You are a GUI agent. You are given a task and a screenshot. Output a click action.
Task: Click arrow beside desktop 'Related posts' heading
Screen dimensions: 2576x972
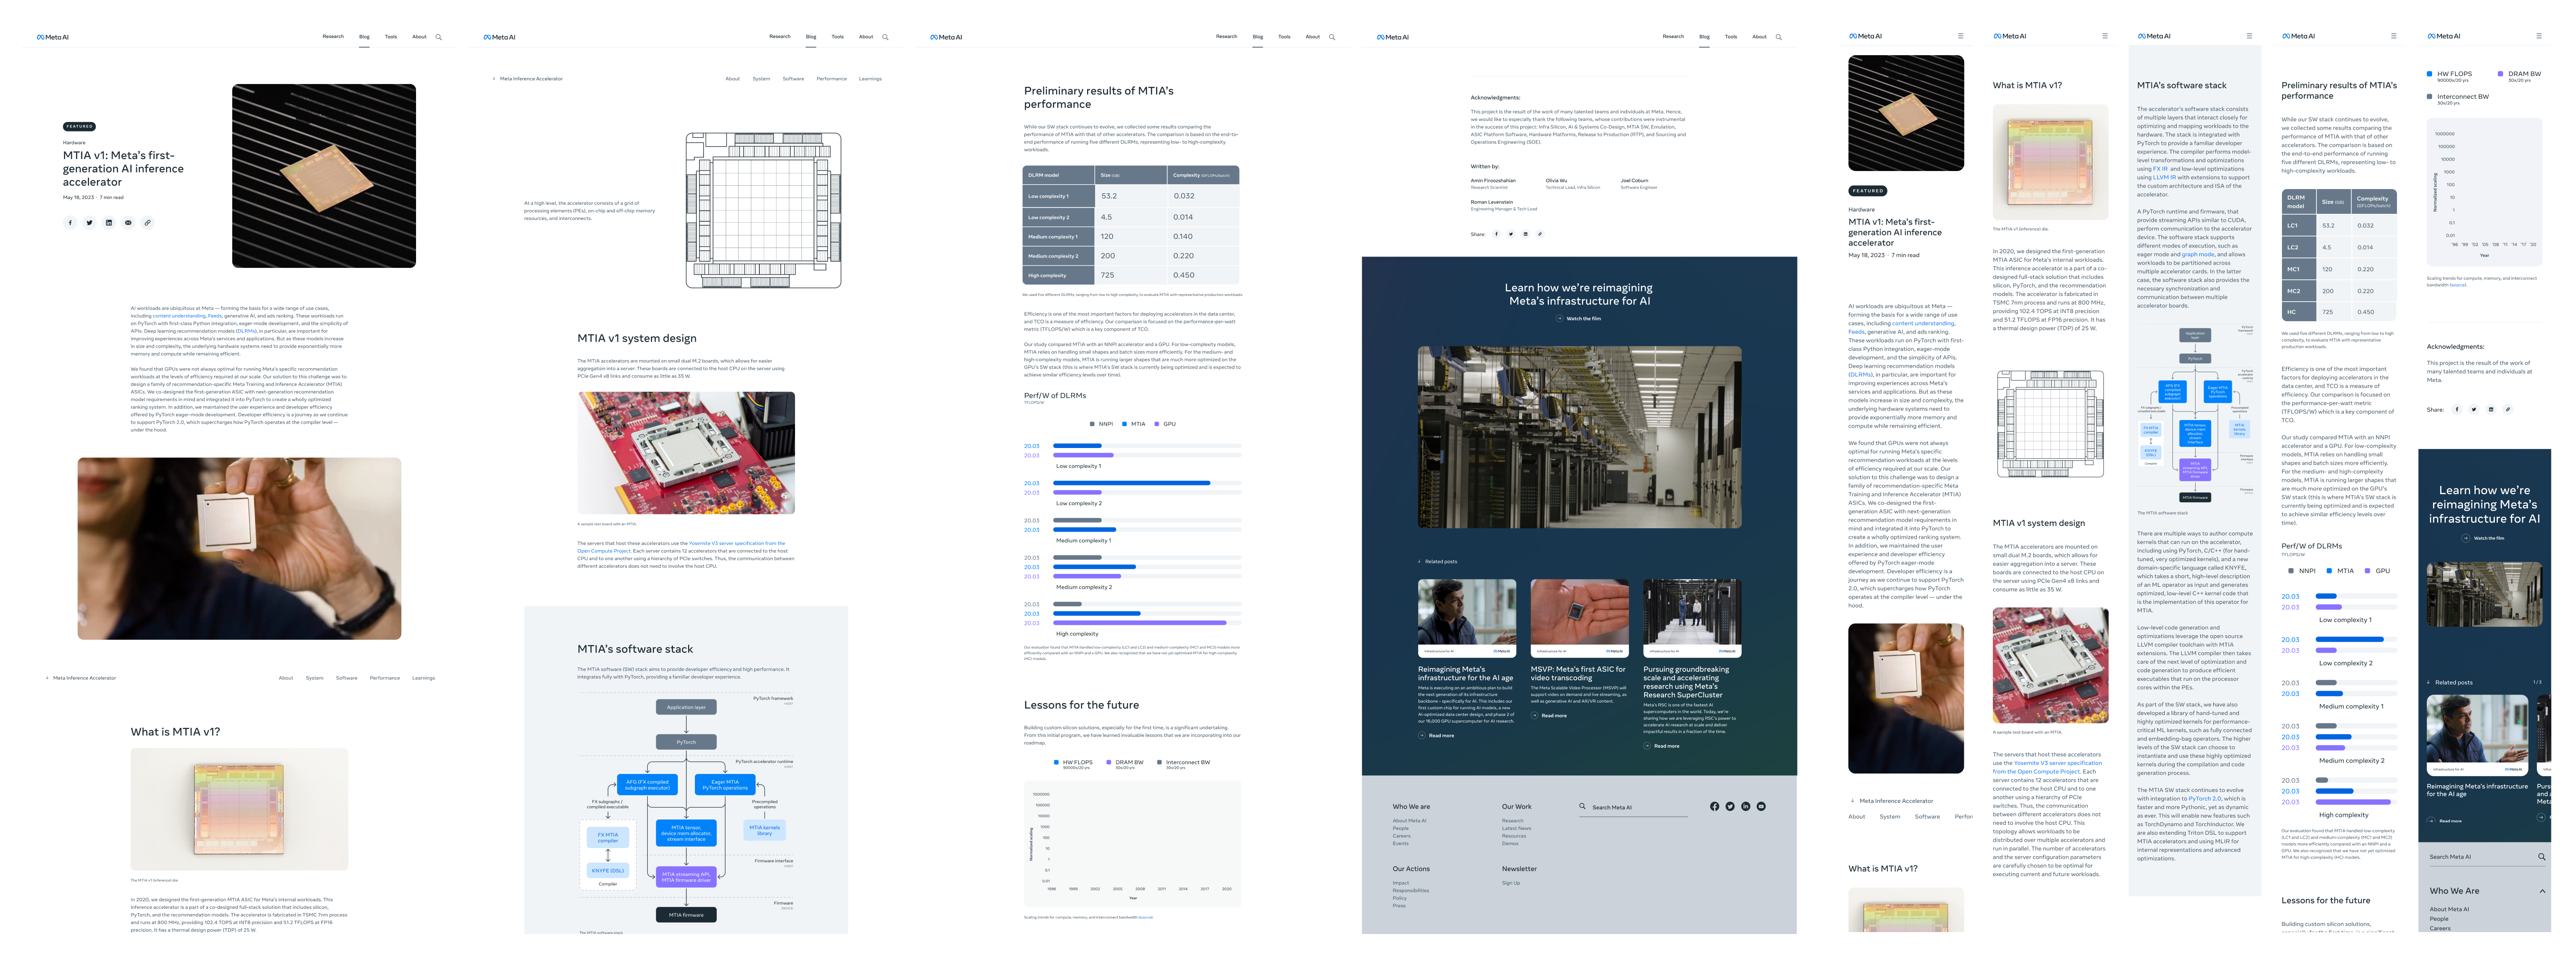point(1420,562)
